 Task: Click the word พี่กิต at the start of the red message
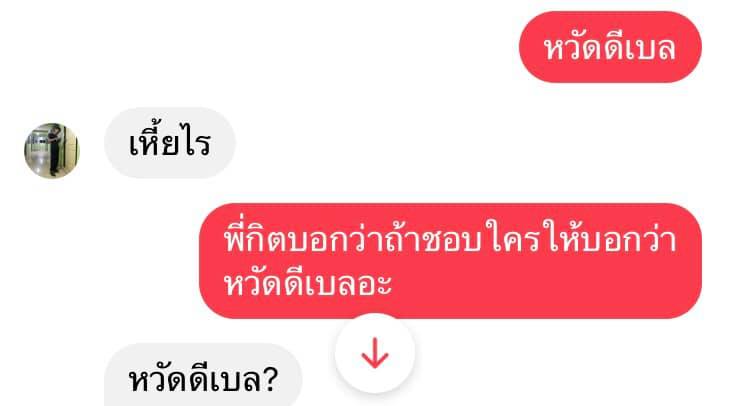click(x=255, y=237)
